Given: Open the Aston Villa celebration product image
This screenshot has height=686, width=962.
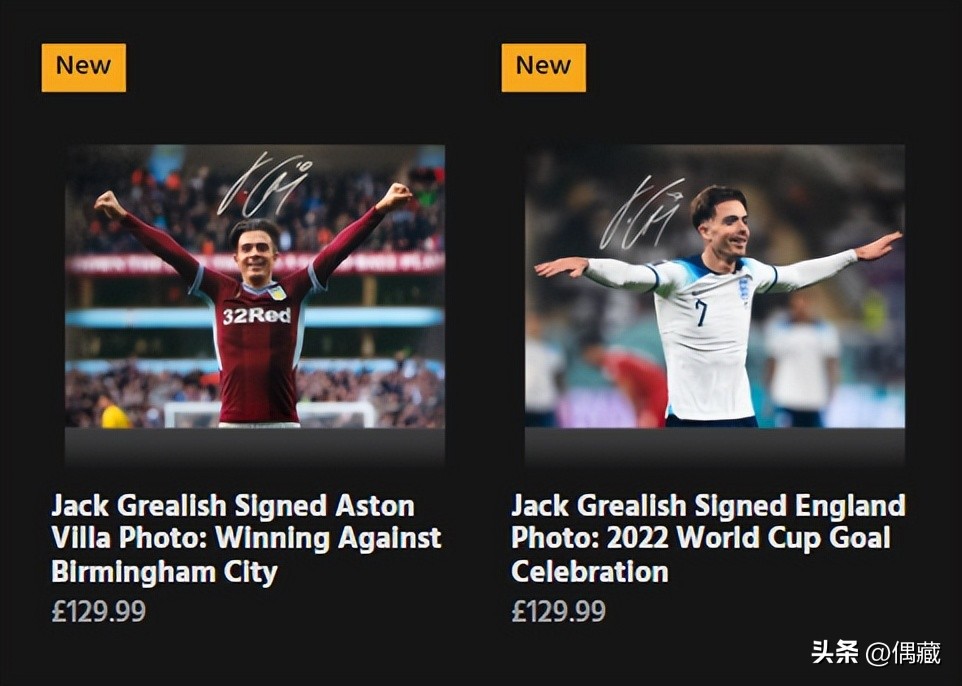Looking at the screenshot, I should point(255,287).
